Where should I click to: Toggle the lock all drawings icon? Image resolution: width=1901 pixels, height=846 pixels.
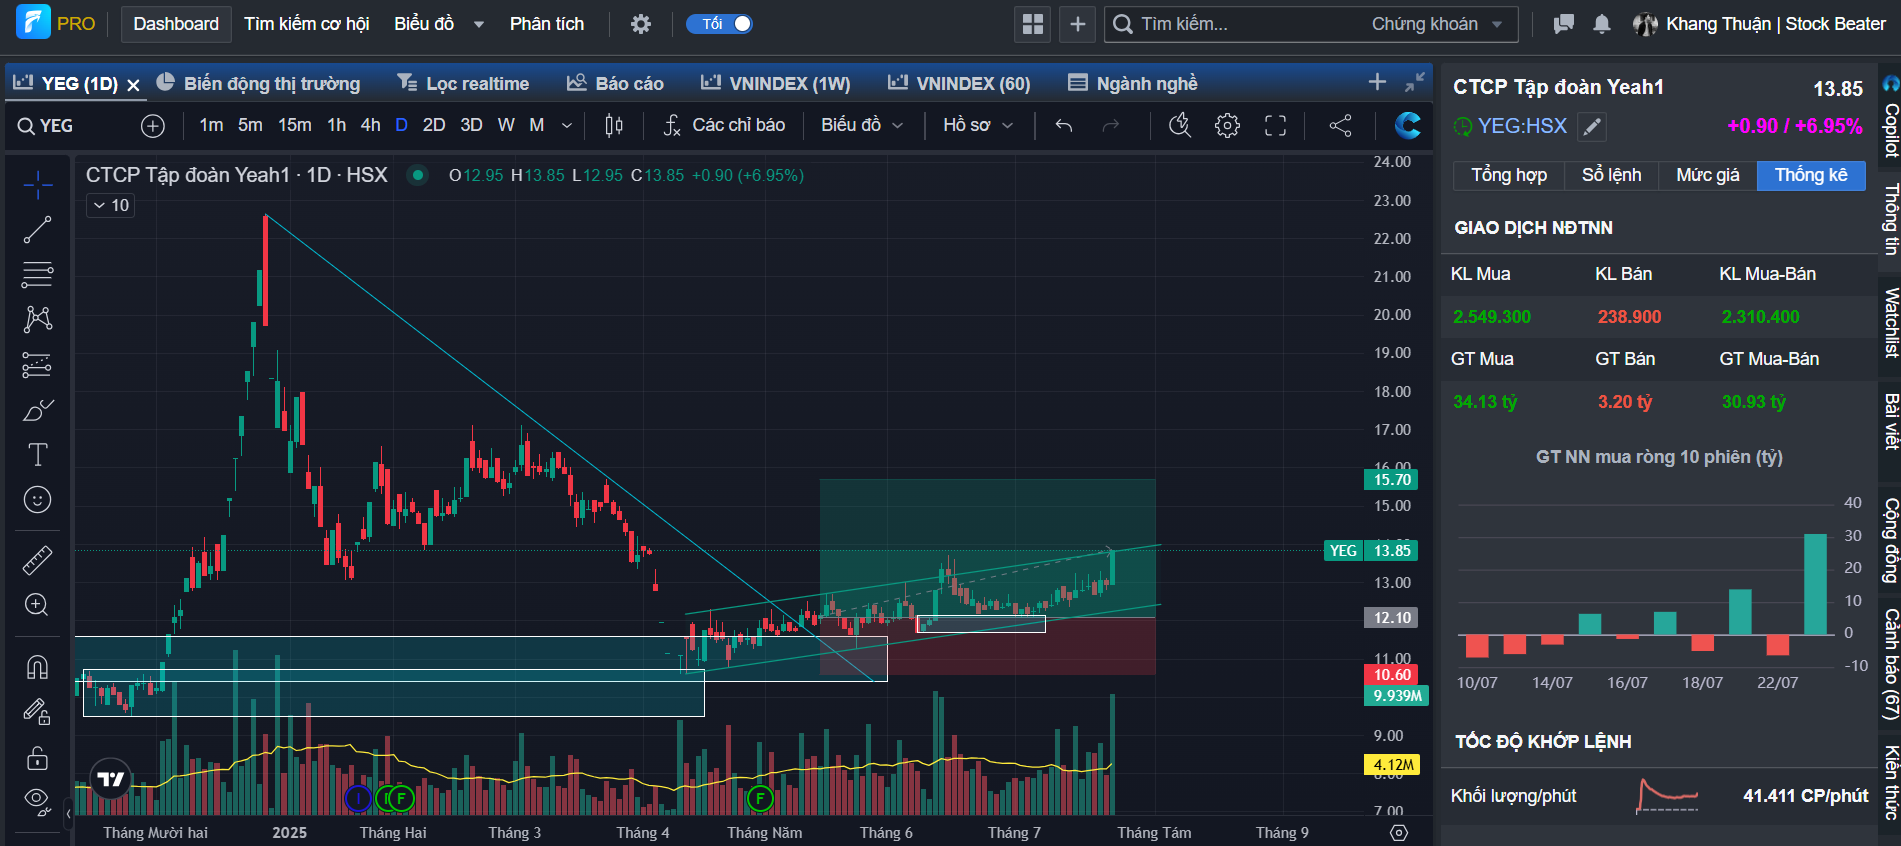point(37,758)
